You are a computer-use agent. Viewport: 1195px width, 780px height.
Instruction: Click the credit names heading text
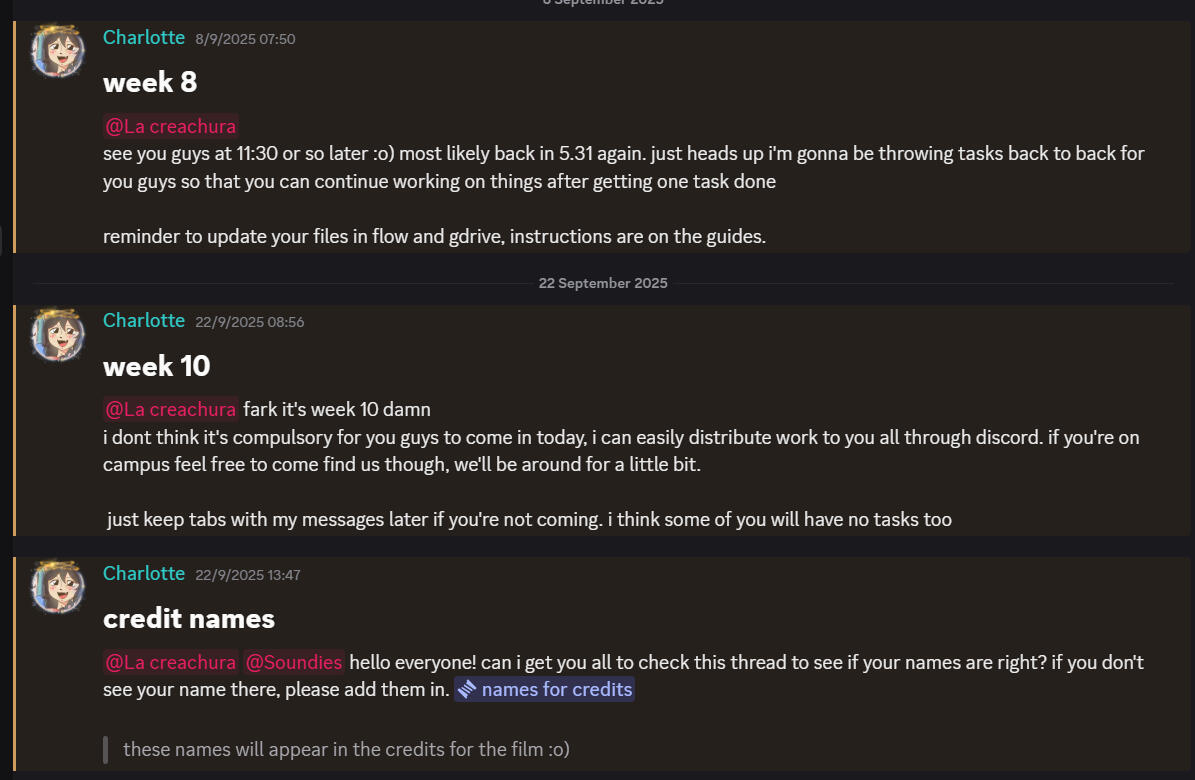[189, 619]
